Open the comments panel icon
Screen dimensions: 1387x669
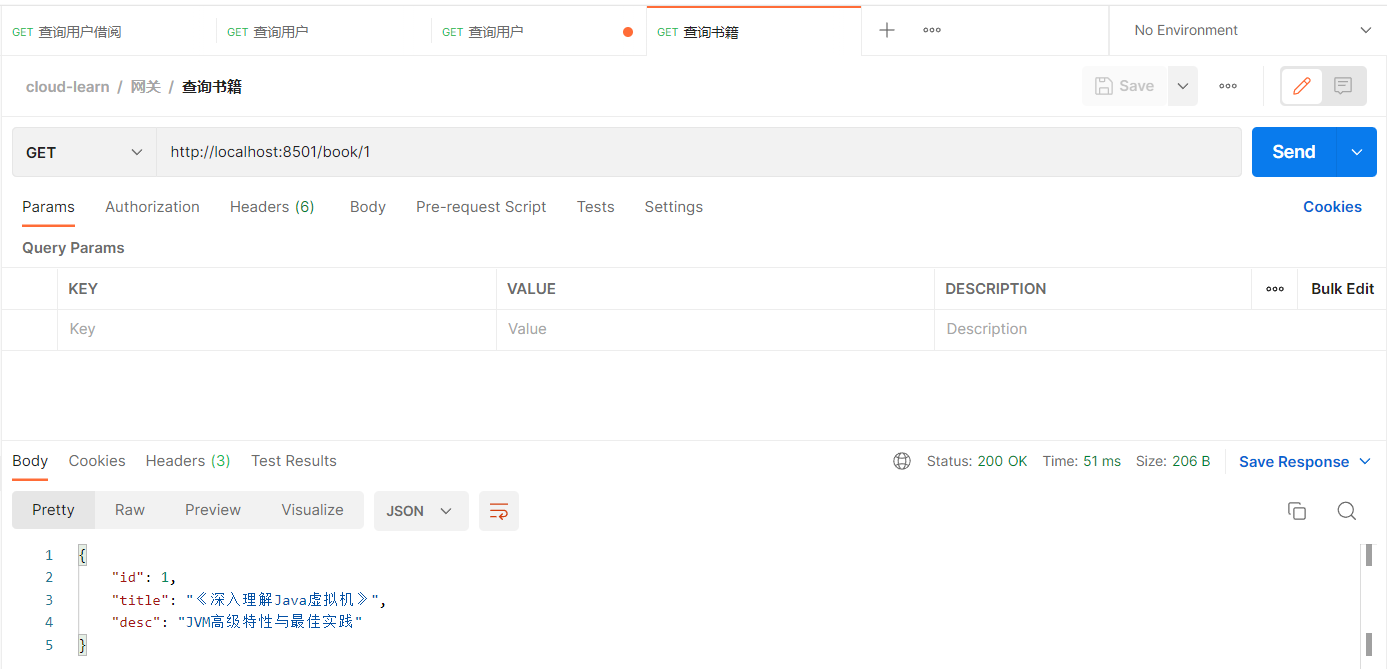coord(1343,86)
